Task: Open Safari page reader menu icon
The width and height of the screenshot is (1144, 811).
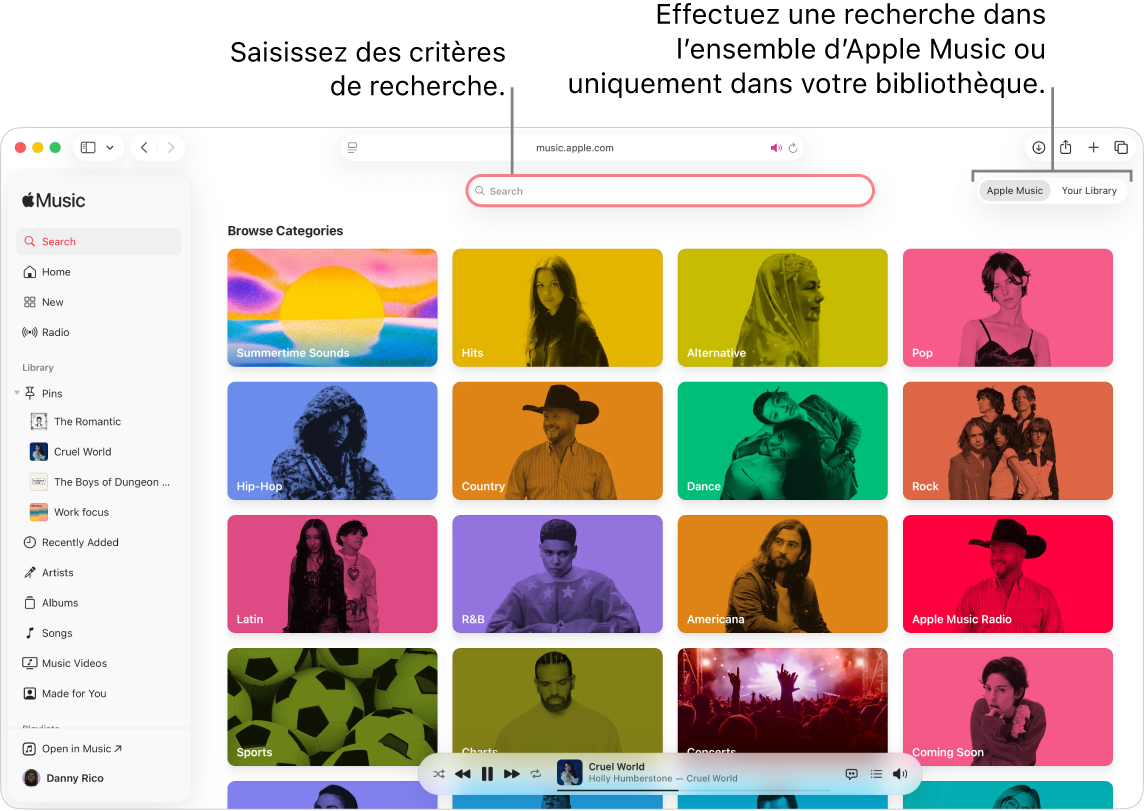Action: point(352,147)
